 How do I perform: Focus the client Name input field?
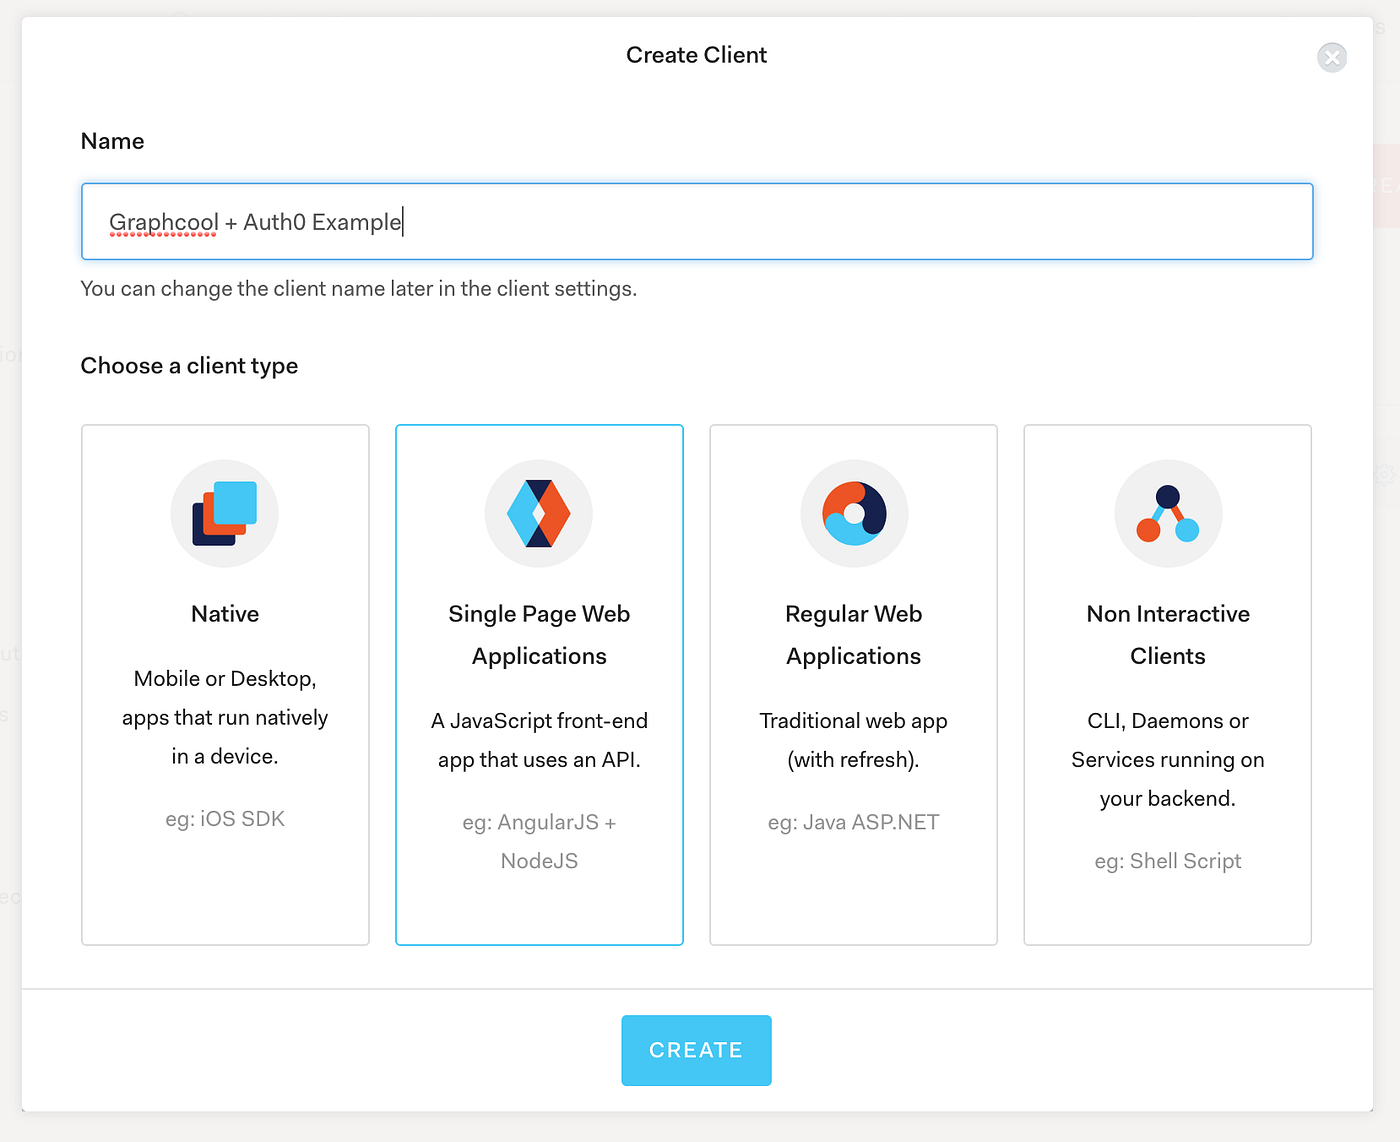tap(697, 221)
